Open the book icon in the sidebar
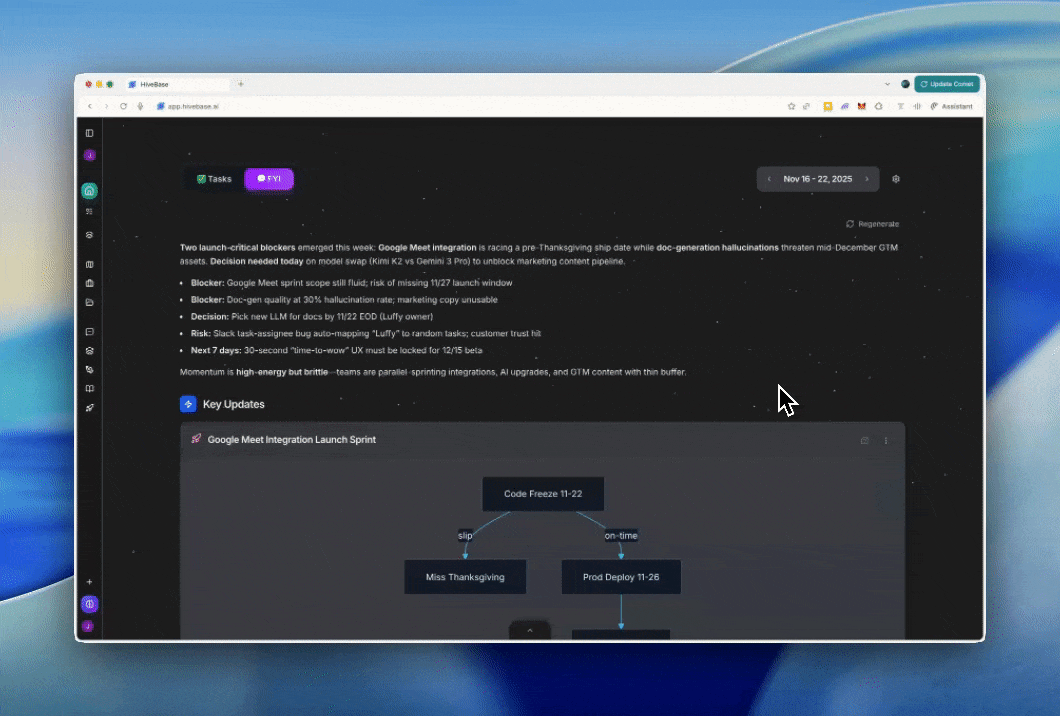The width and height of the screenshot is (1060, 716). (89, 388)
